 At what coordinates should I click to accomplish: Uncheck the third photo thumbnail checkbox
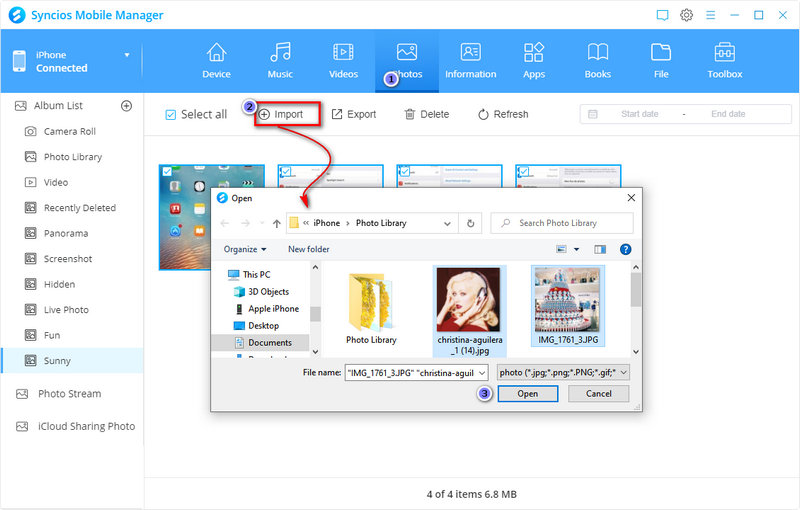[405, 172]
